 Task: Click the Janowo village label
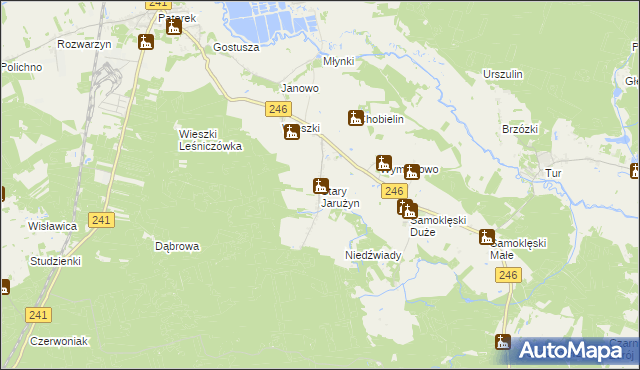click(300, 88)
